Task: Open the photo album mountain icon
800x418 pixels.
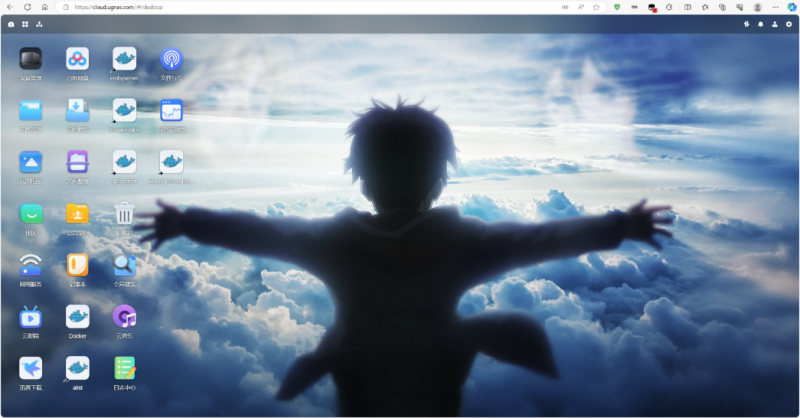Action: pos(31,162)
